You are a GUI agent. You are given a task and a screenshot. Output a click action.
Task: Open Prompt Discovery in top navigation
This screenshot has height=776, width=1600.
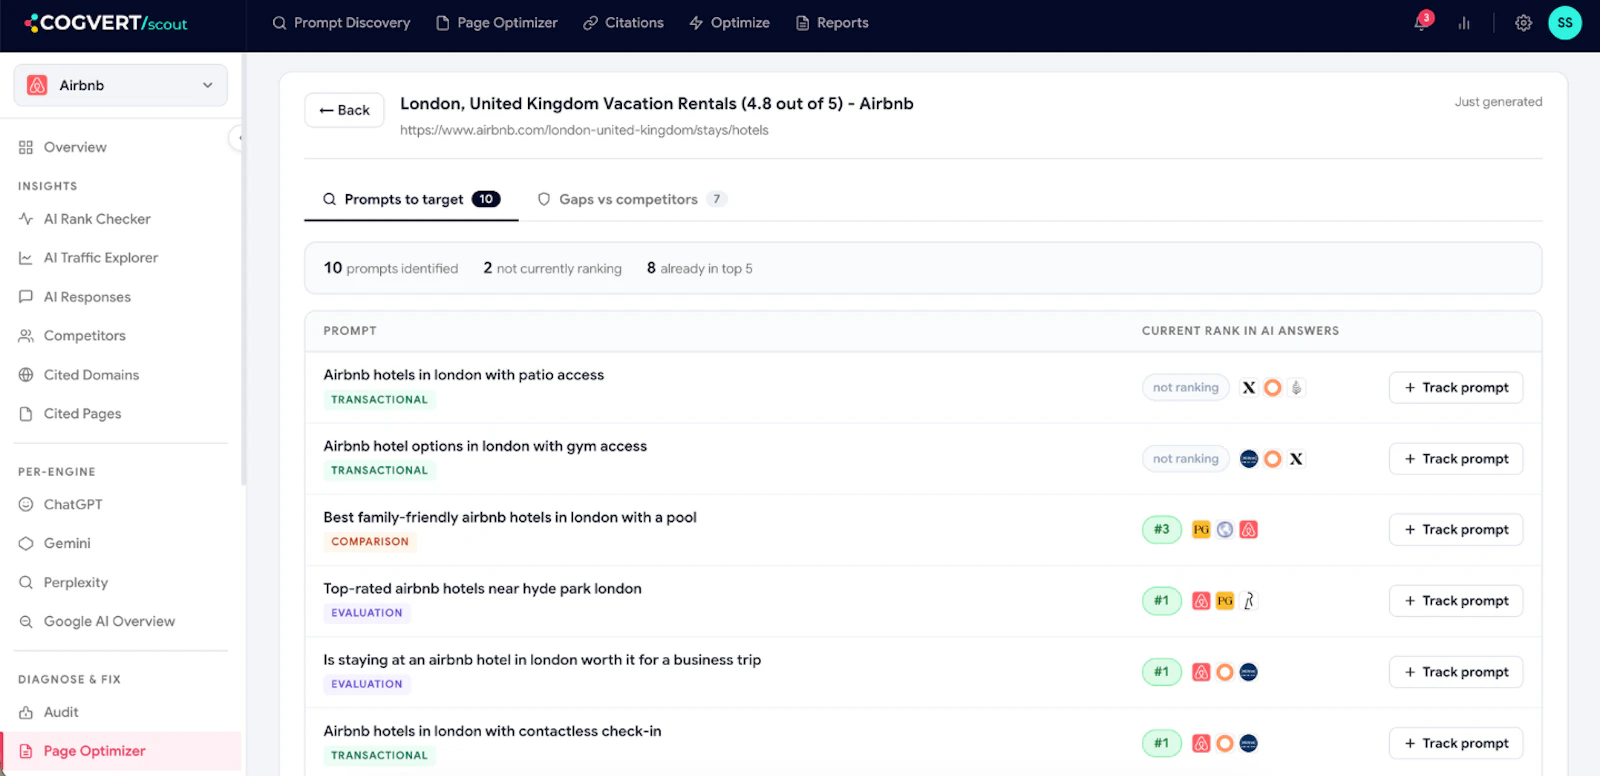pos(341,23)
